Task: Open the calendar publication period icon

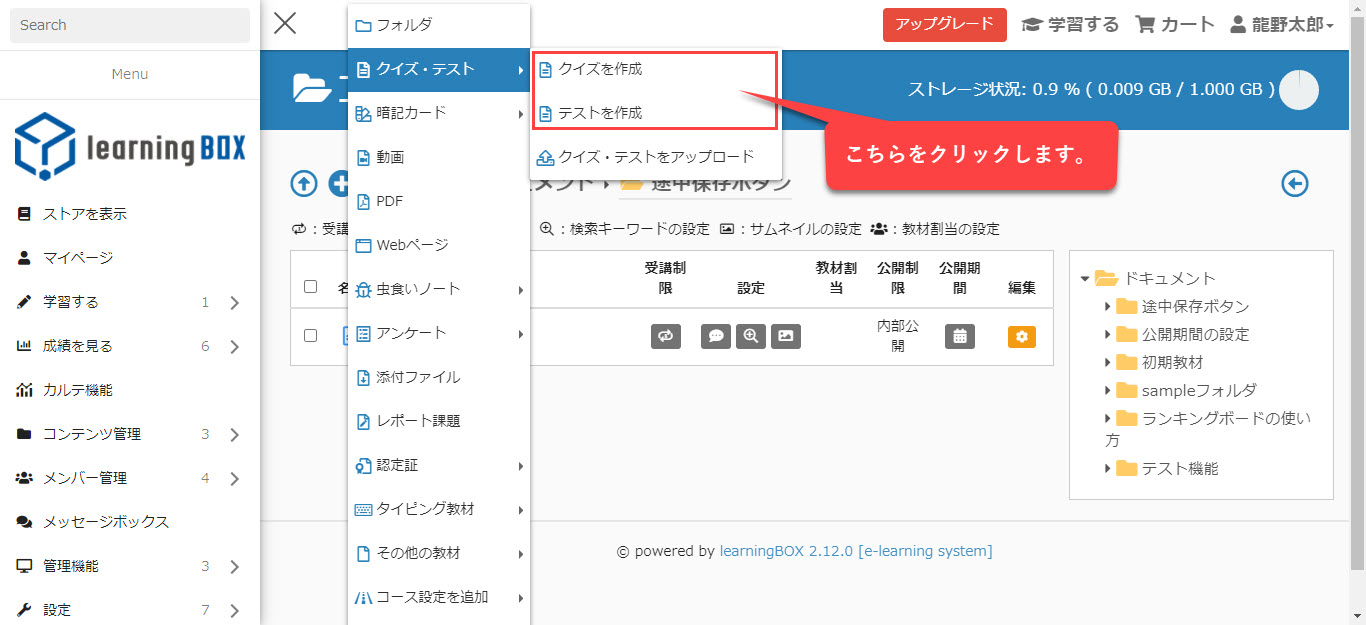Action: pyautogui.click(x=959, y=337)
